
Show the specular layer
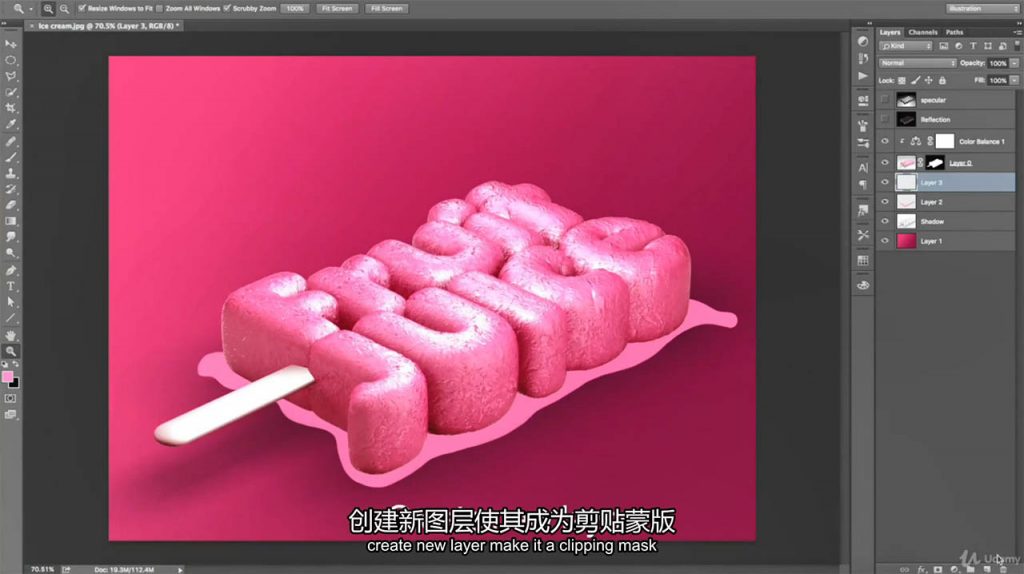(x=885, y=100)
